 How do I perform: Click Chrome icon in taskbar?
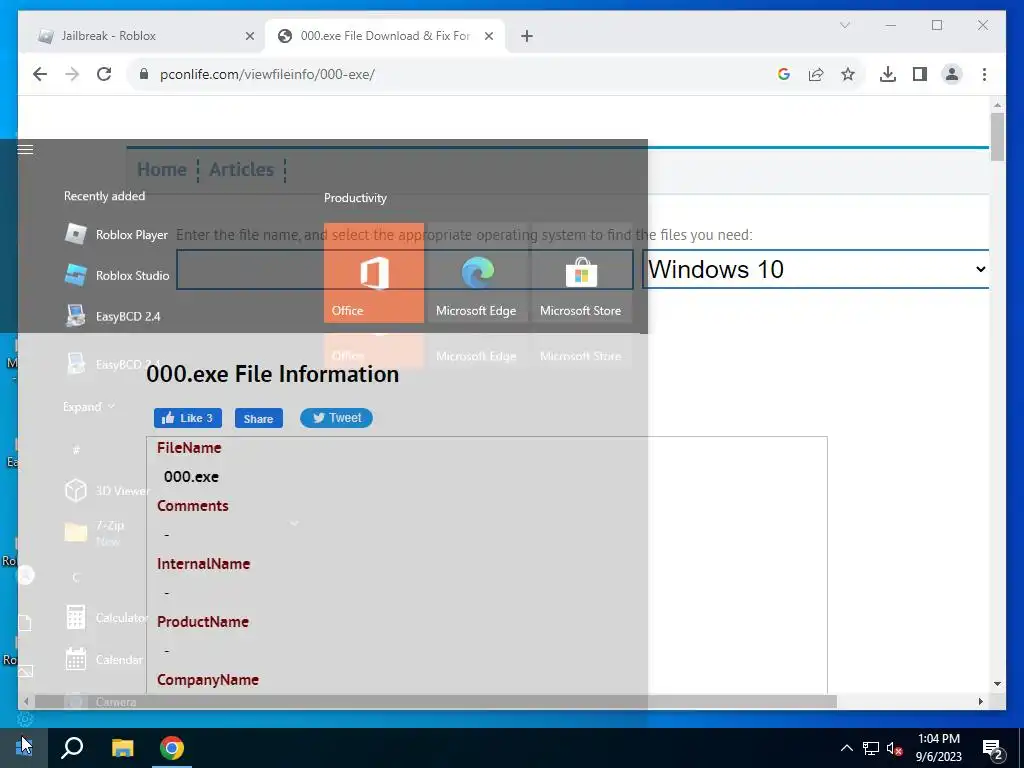pyautogui.click(x=172, y=748)
